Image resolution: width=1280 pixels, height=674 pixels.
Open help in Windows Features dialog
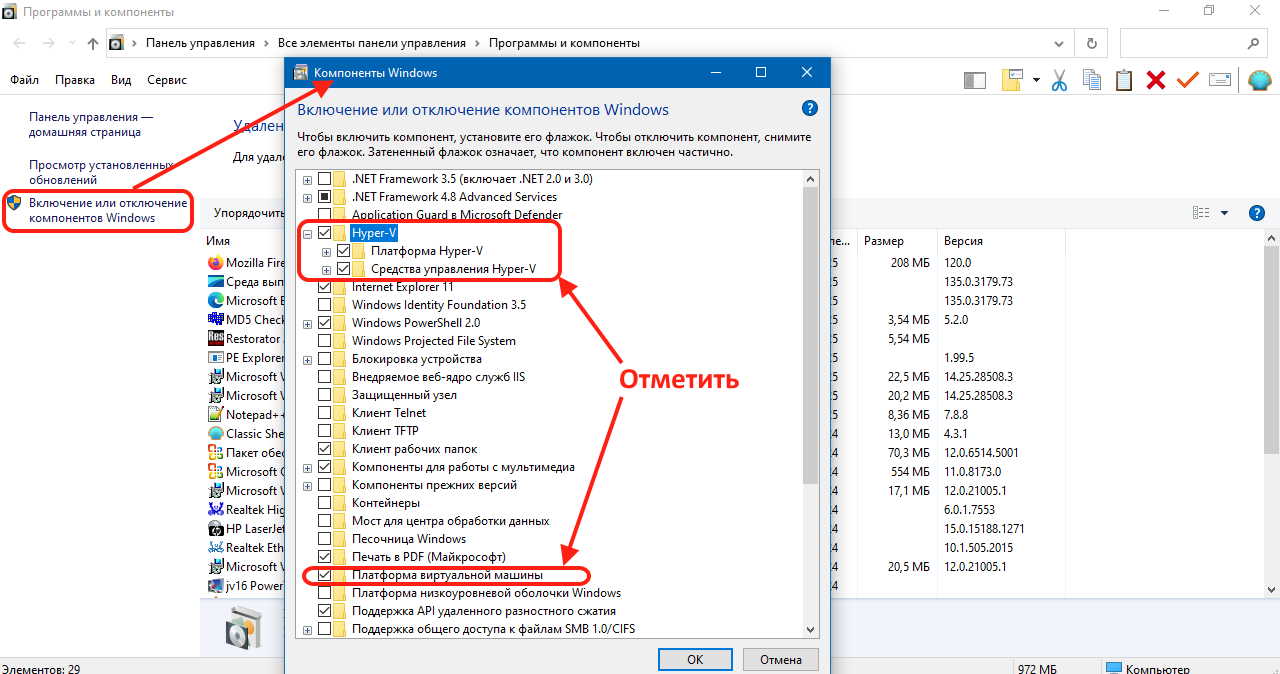tap(810, 109)
